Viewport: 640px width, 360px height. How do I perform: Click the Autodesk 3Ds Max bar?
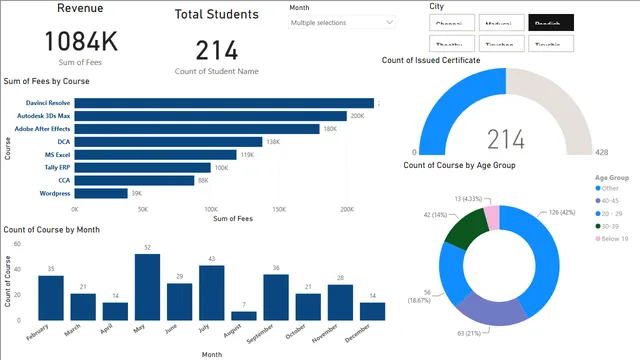pyautogui.click(x=211, y=116)
